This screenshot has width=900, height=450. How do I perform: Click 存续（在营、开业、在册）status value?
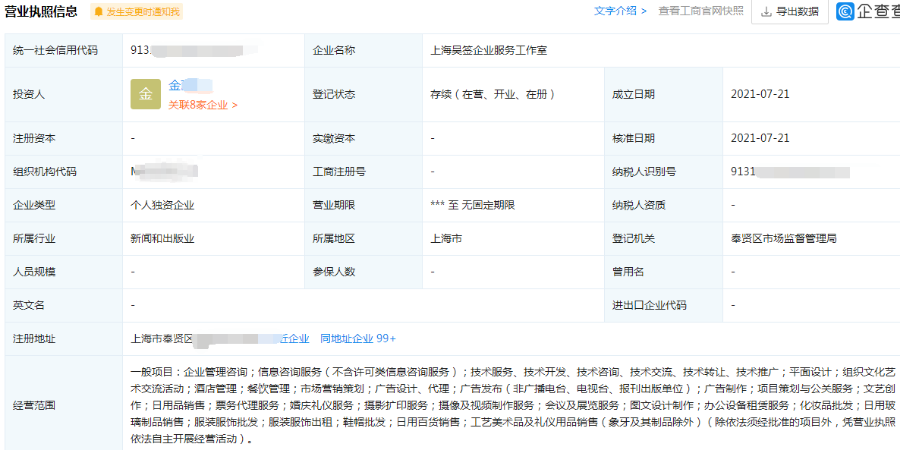(492, 95)
